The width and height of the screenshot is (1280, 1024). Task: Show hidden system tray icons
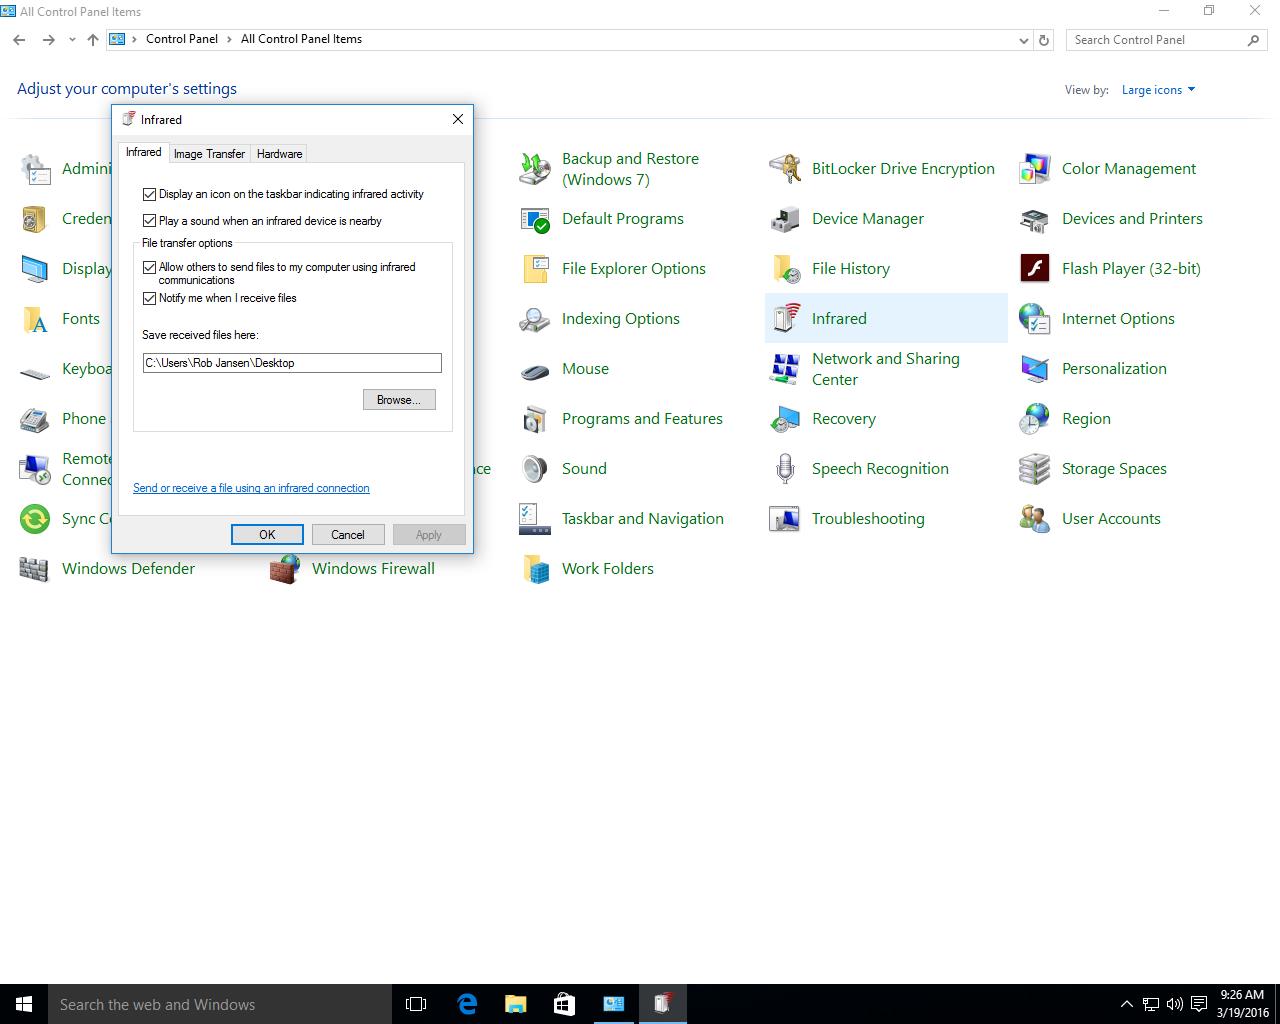pyautogui.click(x=1126, y=1004)
